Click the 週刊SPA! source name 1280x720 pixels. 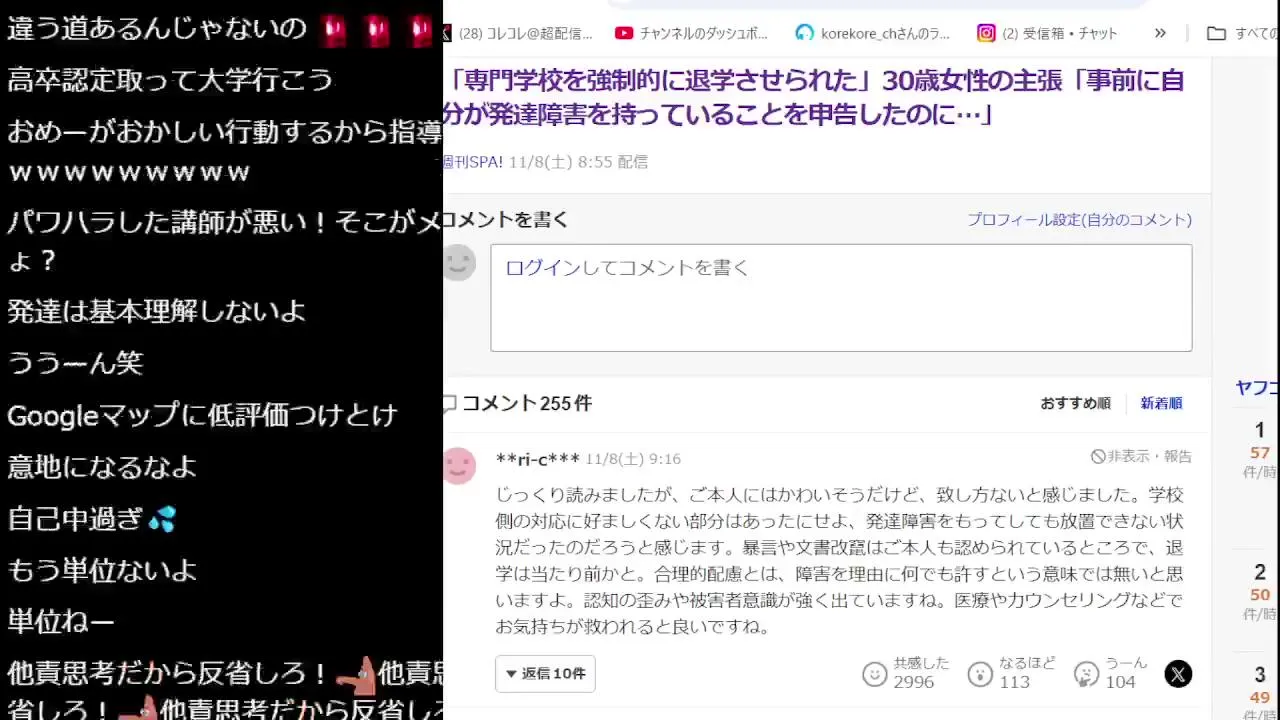(x=473, y=161)
